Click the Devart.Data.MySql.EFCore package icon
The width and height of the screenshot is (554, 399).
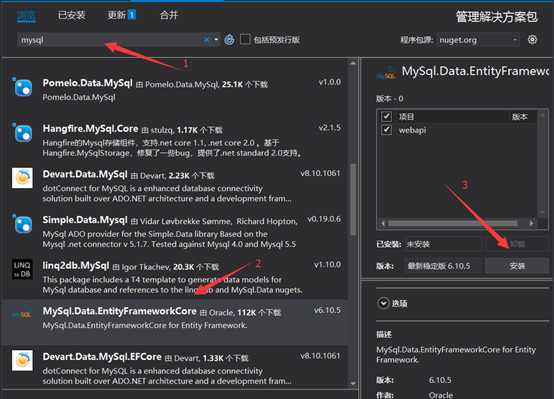[22, 360]
